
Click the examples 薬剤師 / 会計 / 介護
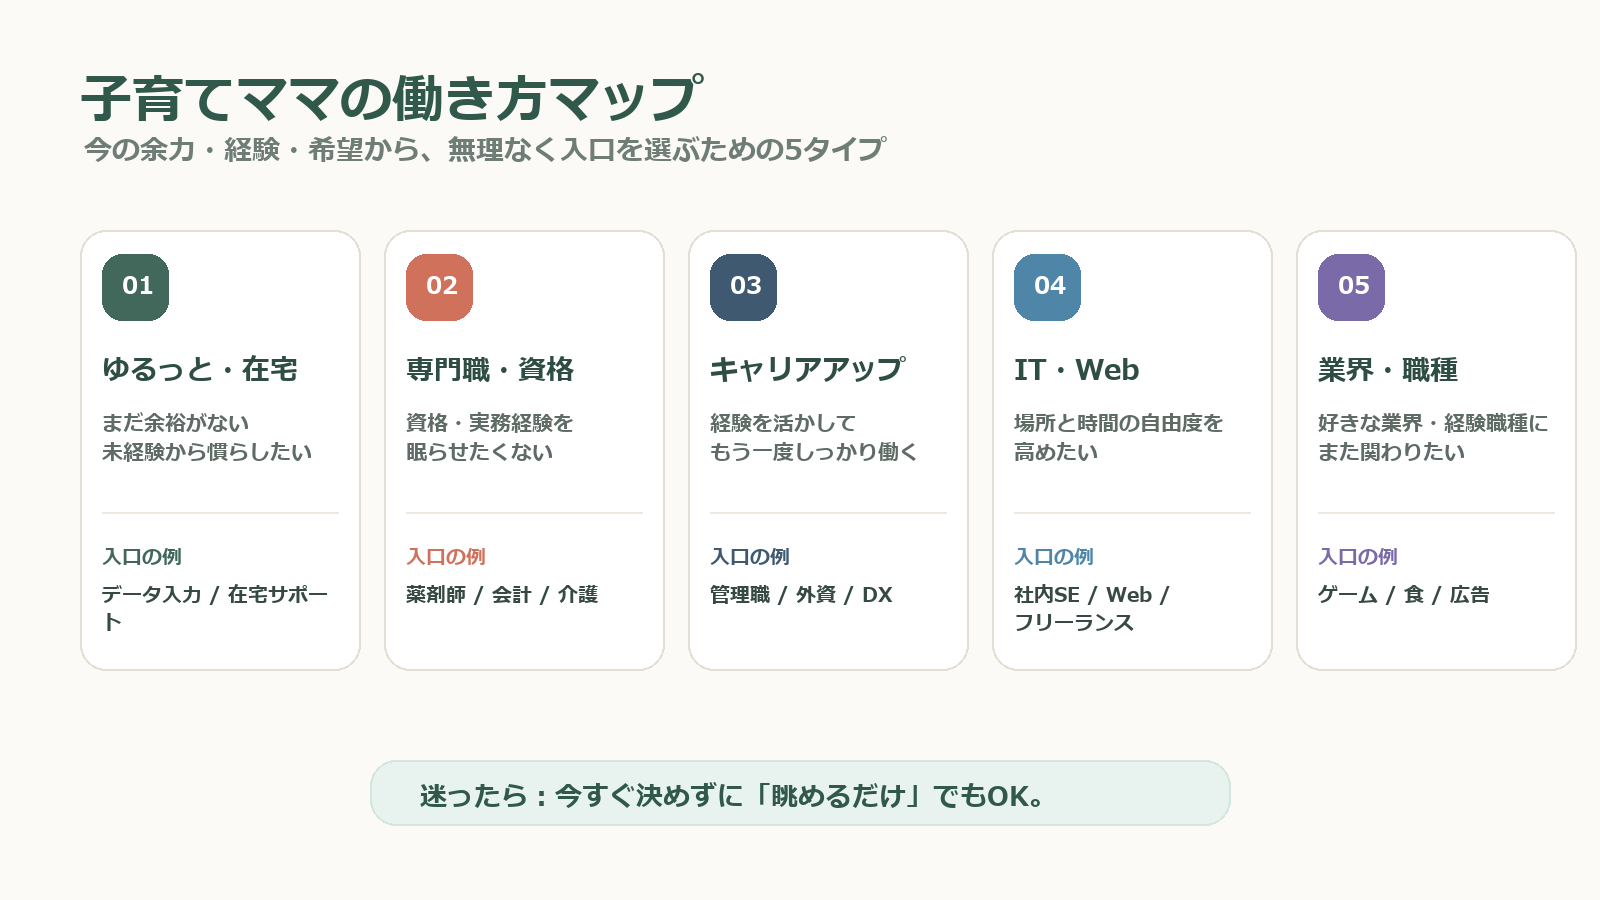[x=502, y=594]
